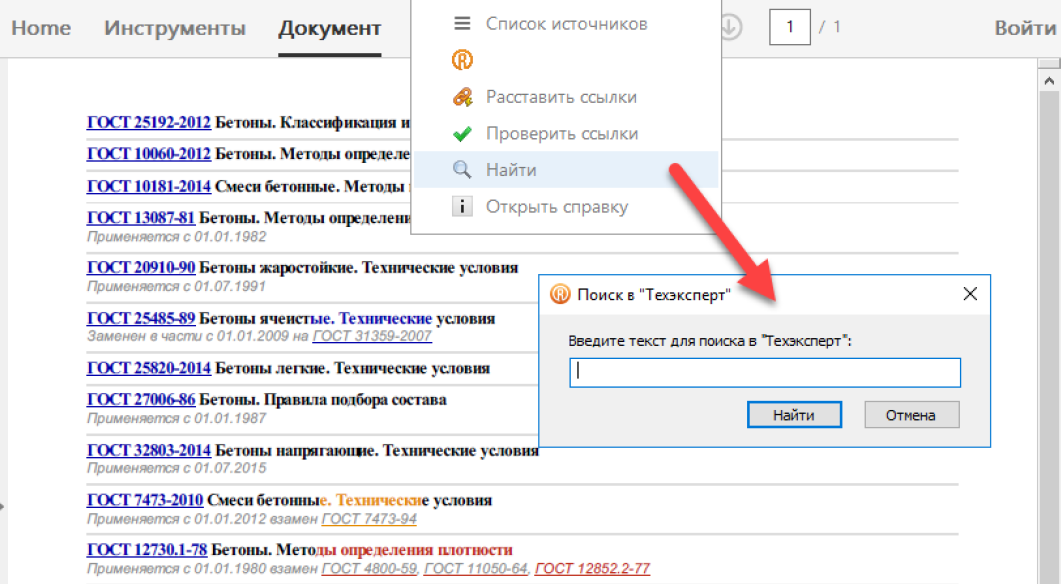Open link ГОСТ 20910-90
1061x584 pixels.
tap(141, 268)
